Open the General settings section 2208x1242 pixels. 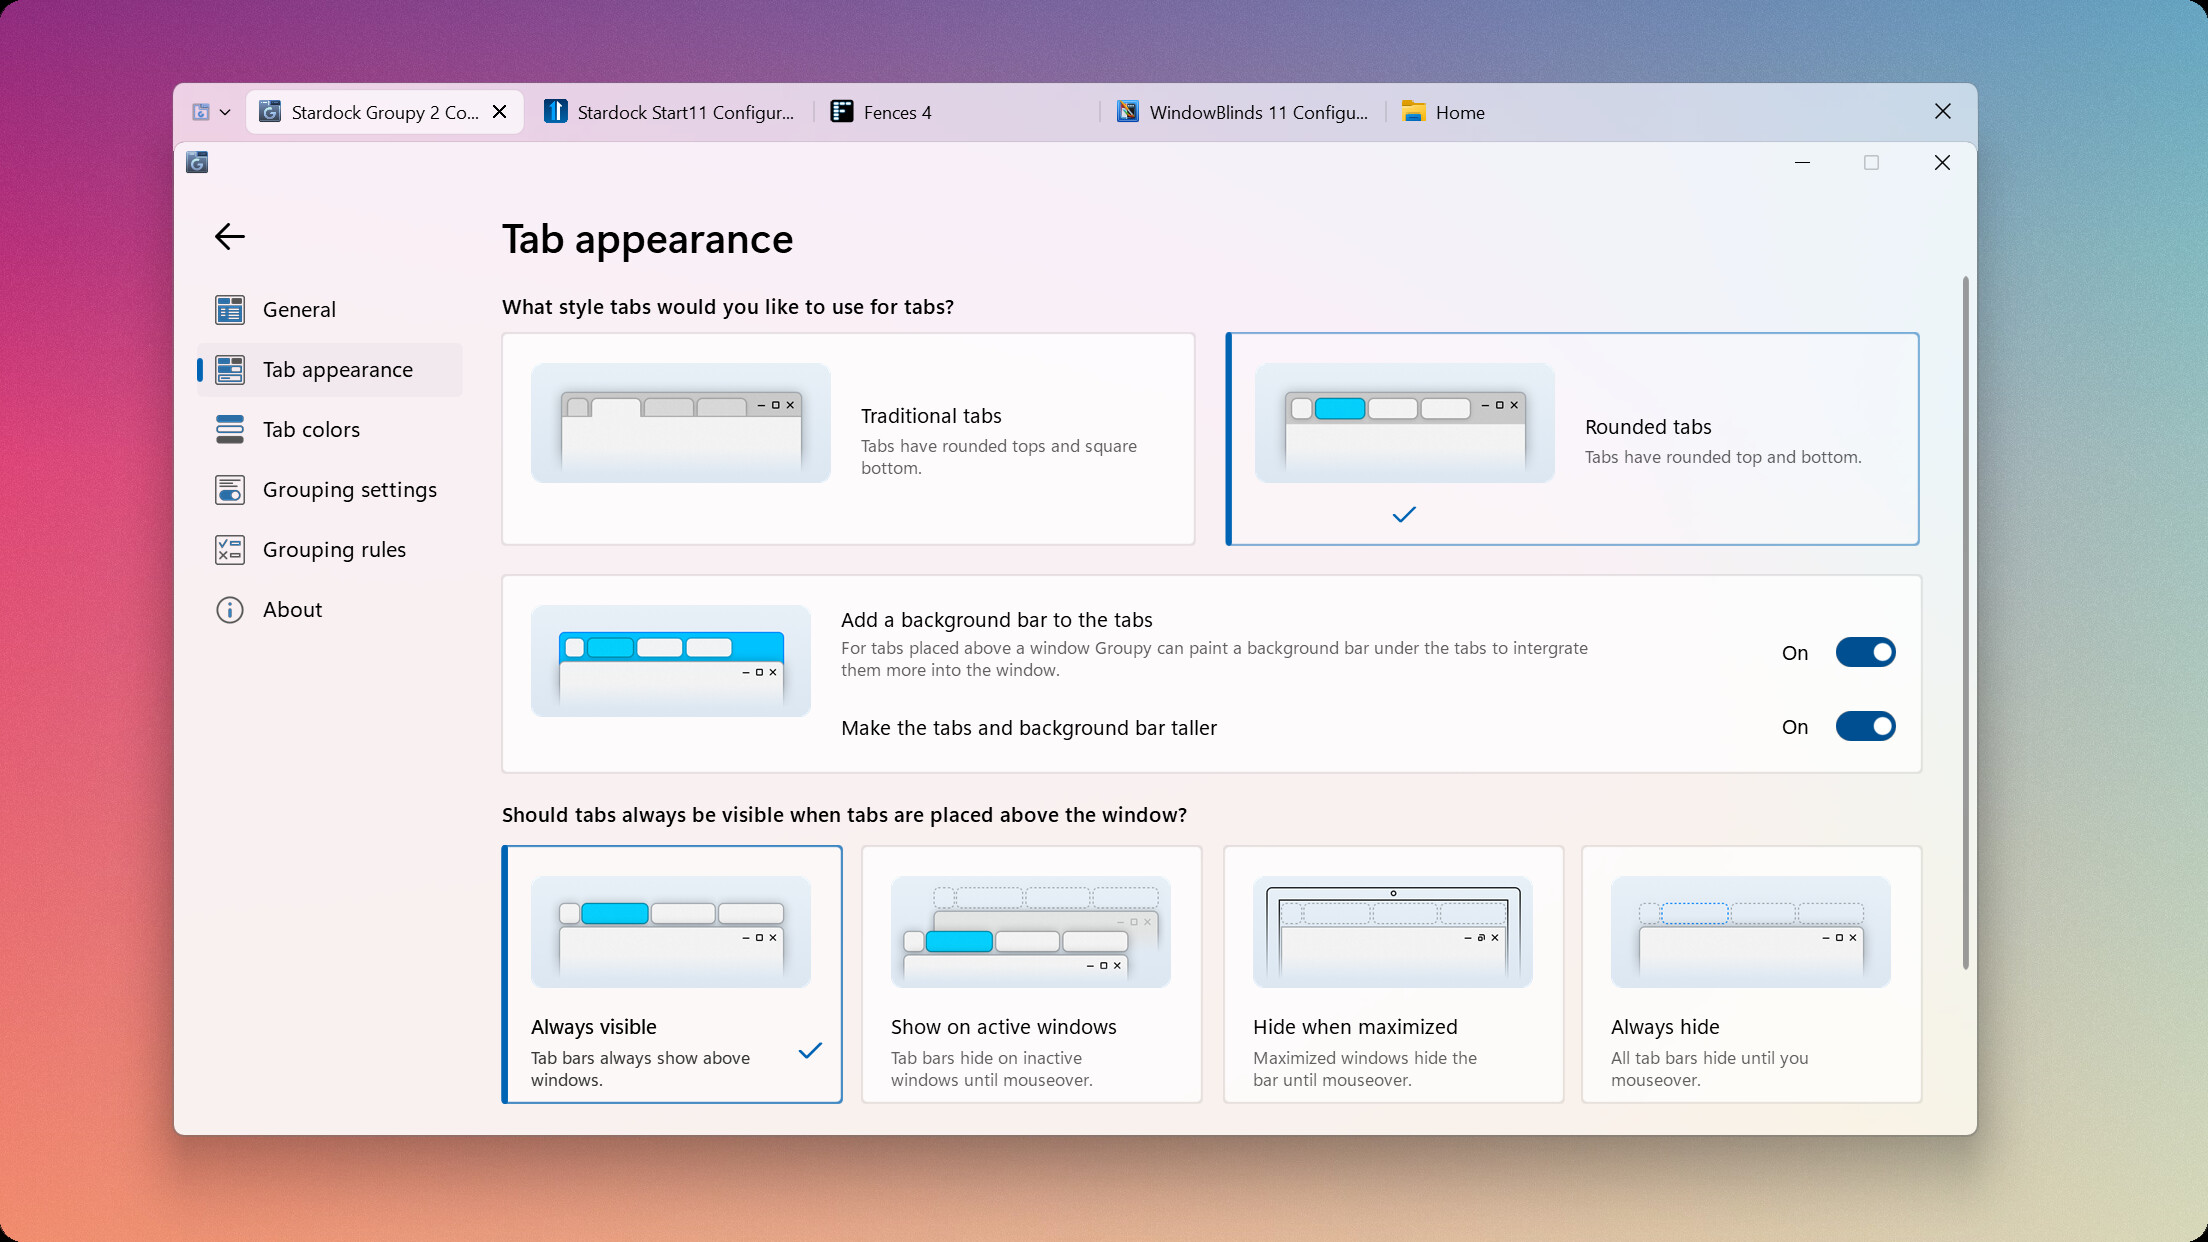click(x=300, y=309)
